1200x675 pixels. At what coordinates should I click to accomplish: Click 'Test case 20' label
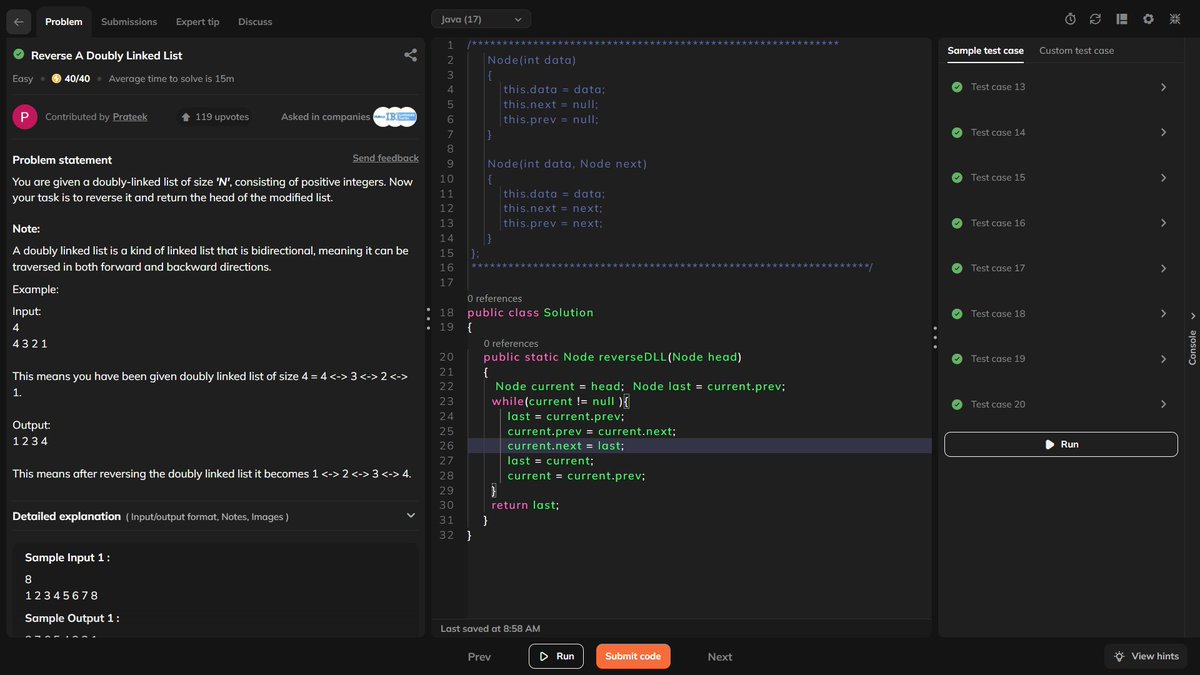[998, 404]
